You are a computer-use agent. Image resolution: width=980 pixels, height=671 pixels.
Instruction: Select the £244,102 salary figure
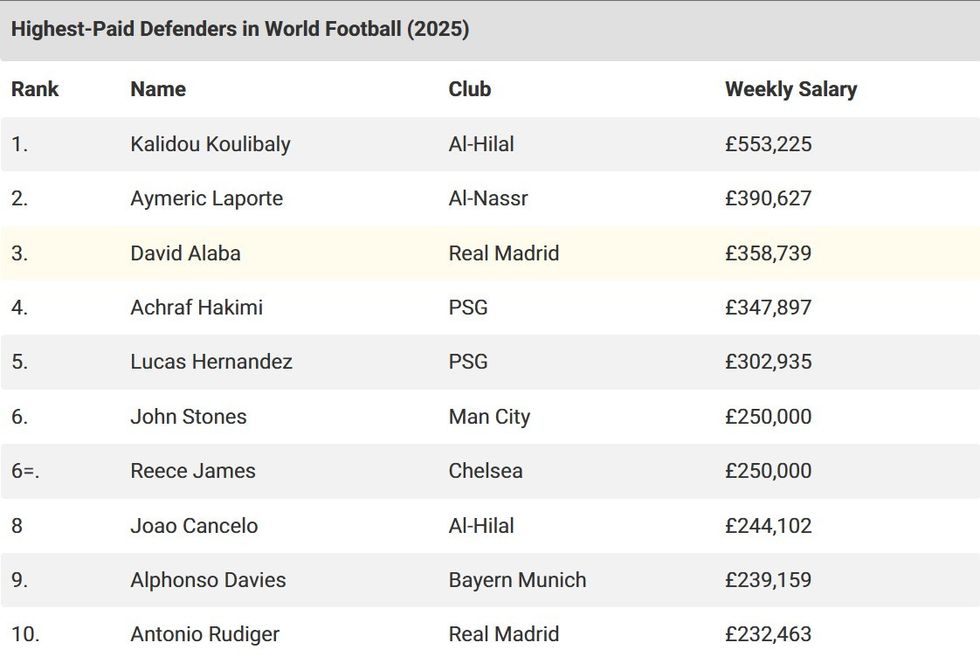tap(768, 525)
